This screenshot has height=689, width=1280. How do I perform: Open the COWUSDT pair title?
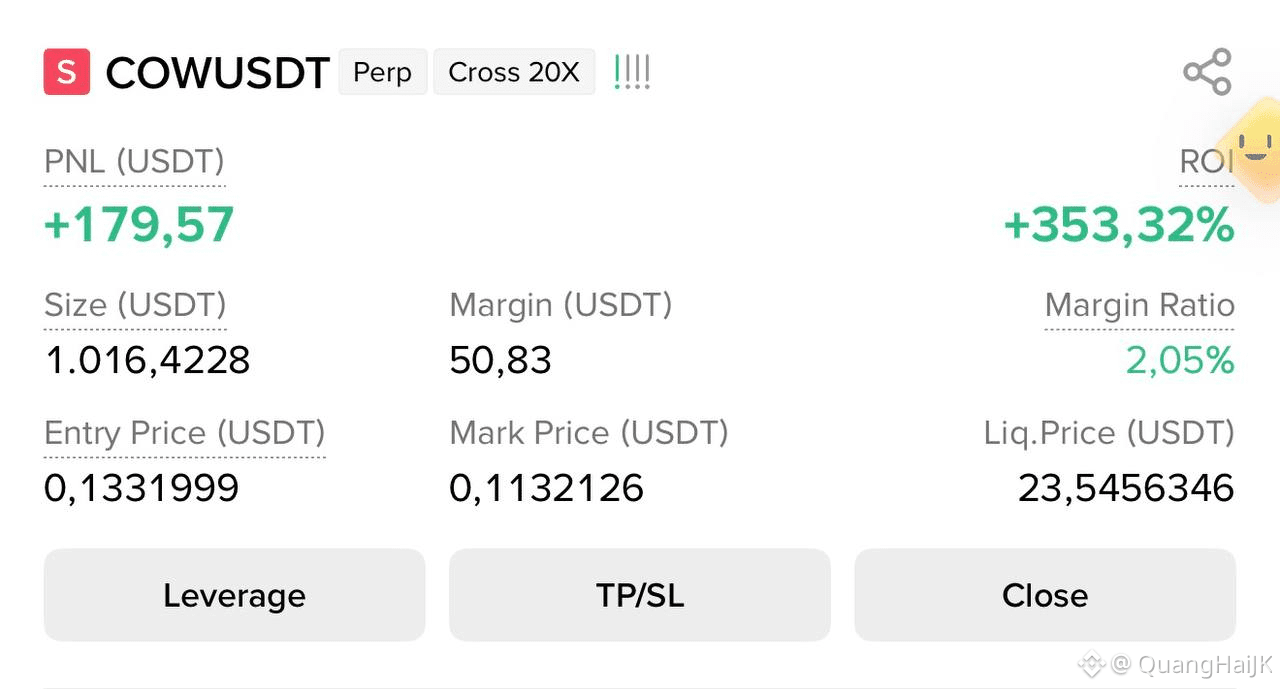[x=217, y=73]
